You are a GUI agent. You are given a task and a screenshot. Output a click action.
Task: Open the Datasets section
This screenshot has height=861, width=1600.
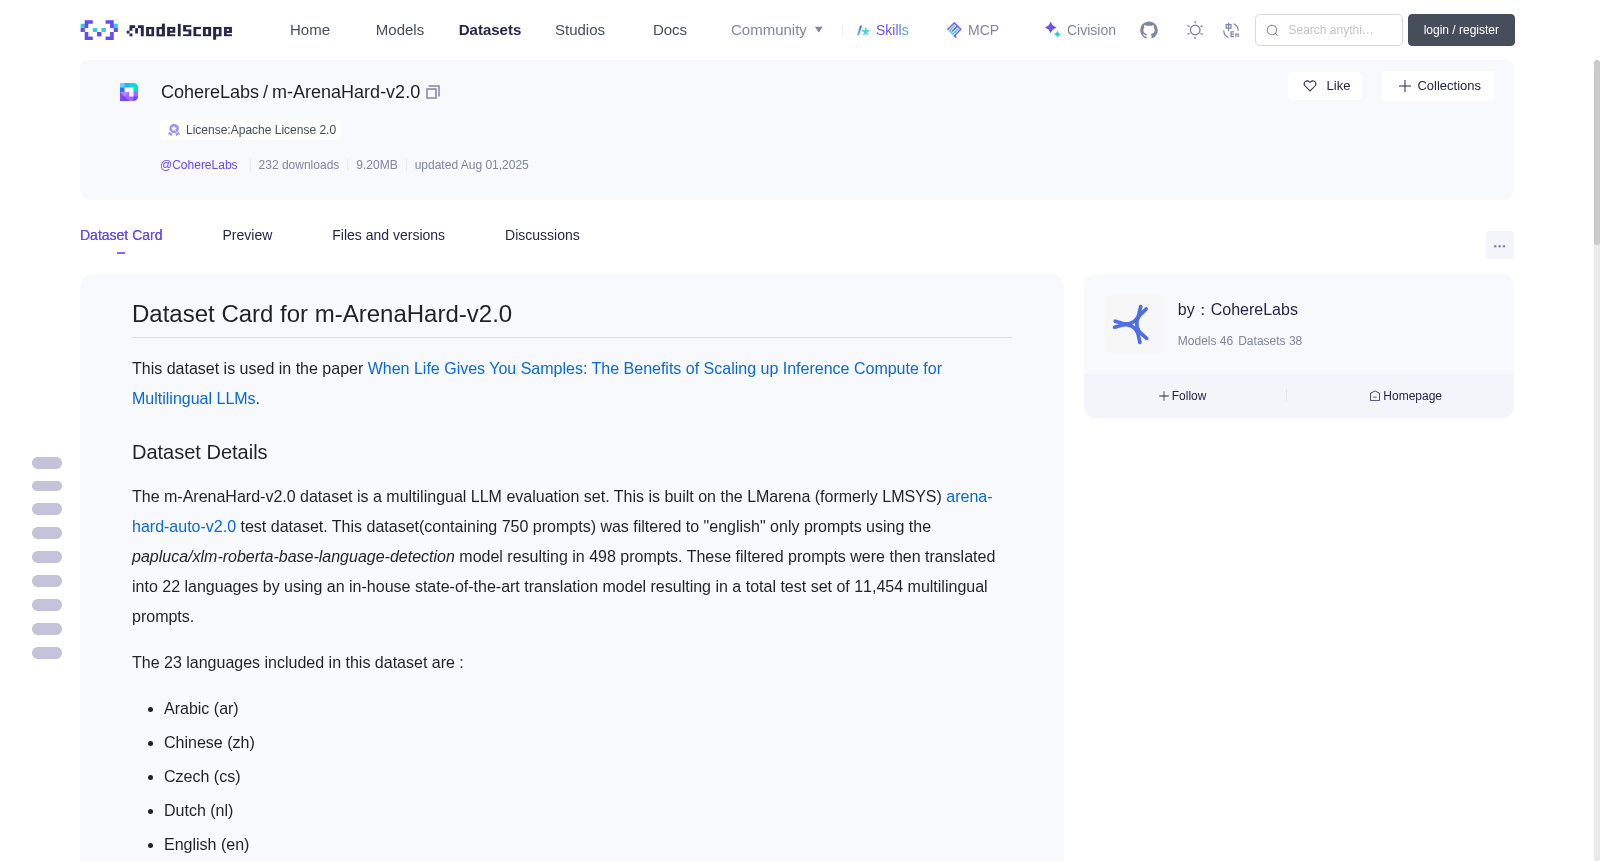click(490, 30)
